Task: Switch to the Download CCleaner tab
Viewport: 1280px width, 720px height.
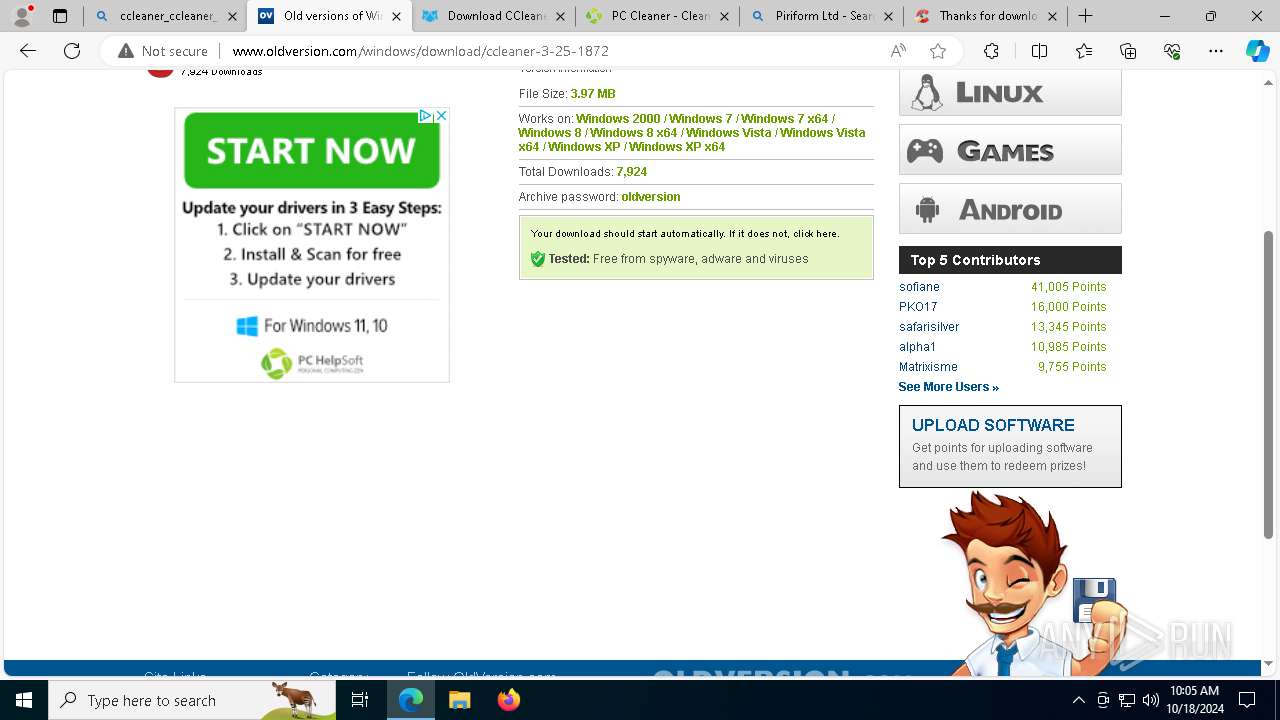Action: point(493,16)
